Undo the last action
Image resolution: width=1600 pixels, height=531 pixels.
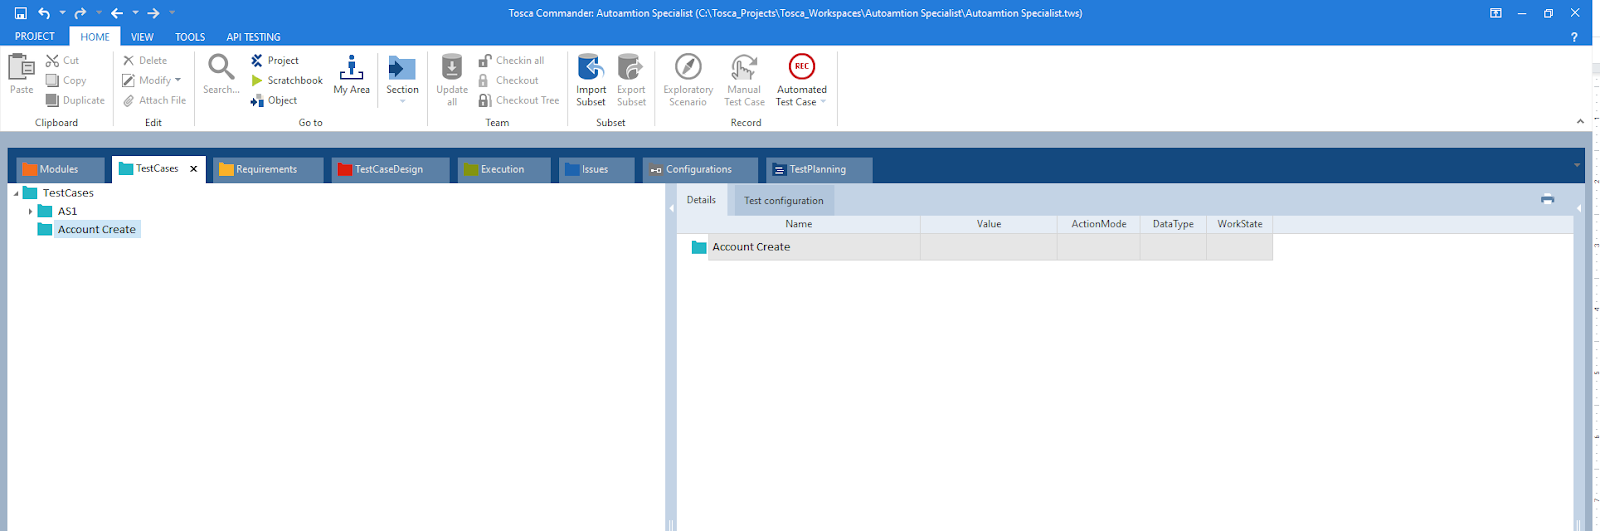pos(44,13)
